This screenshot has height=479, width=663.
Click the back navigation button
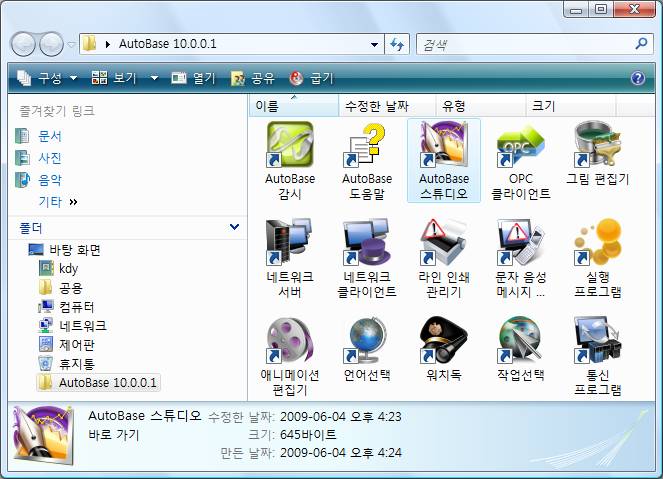(23, 44)
